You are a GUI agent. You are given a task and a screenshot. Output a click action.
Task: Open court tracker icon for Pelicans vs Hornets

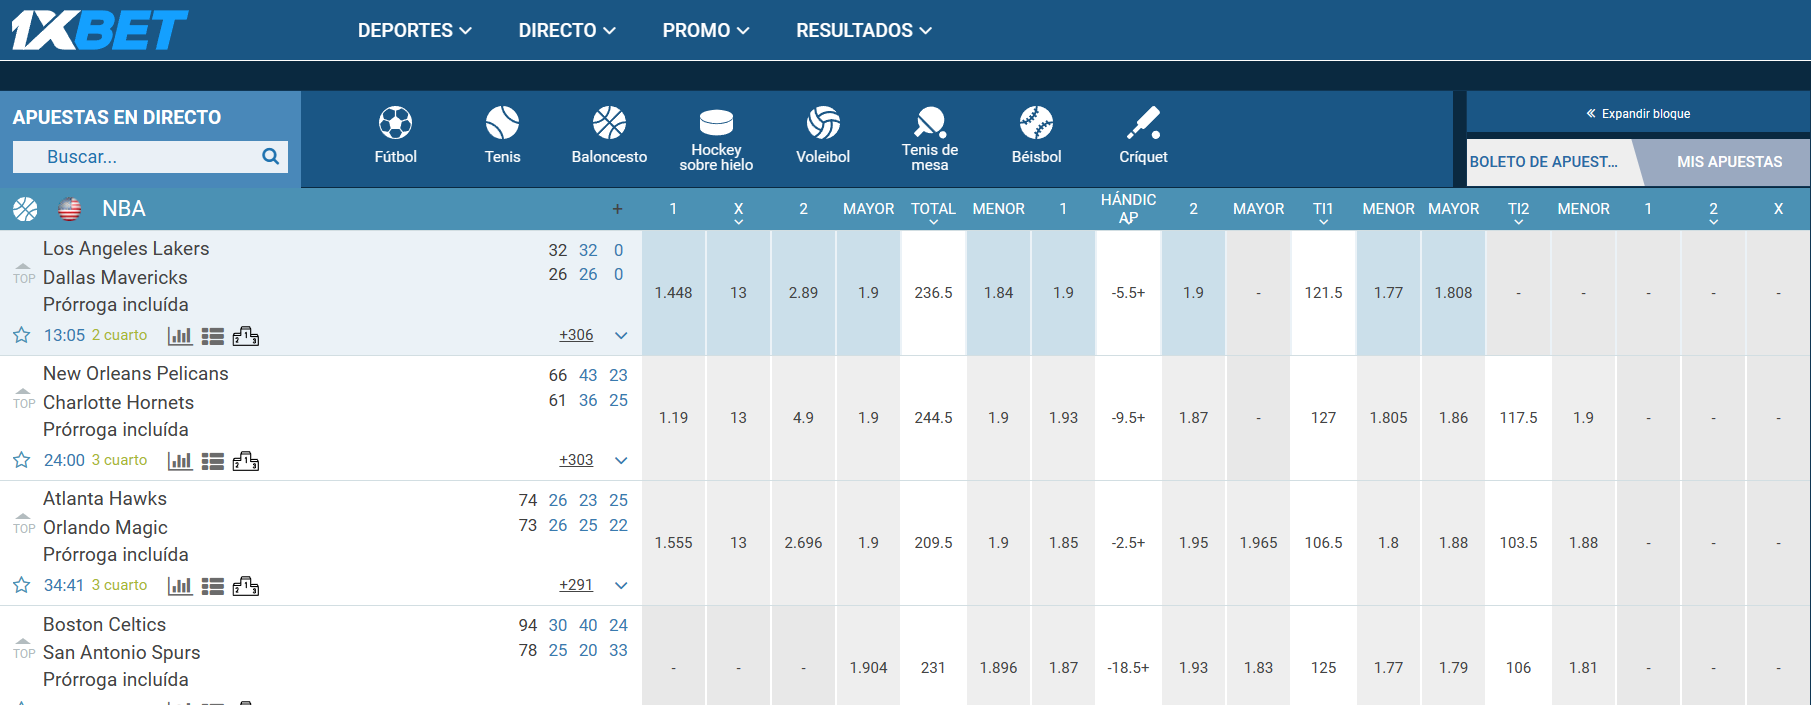click(x=246, y=461)
